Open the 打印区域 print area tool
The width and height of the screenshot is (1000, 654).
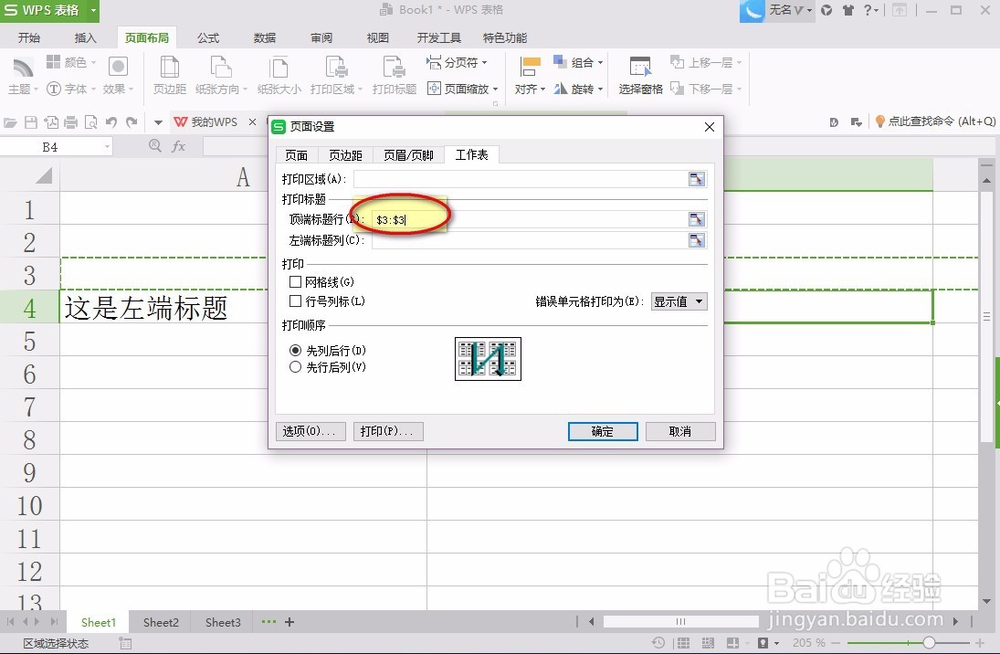[x=336, y=75]
